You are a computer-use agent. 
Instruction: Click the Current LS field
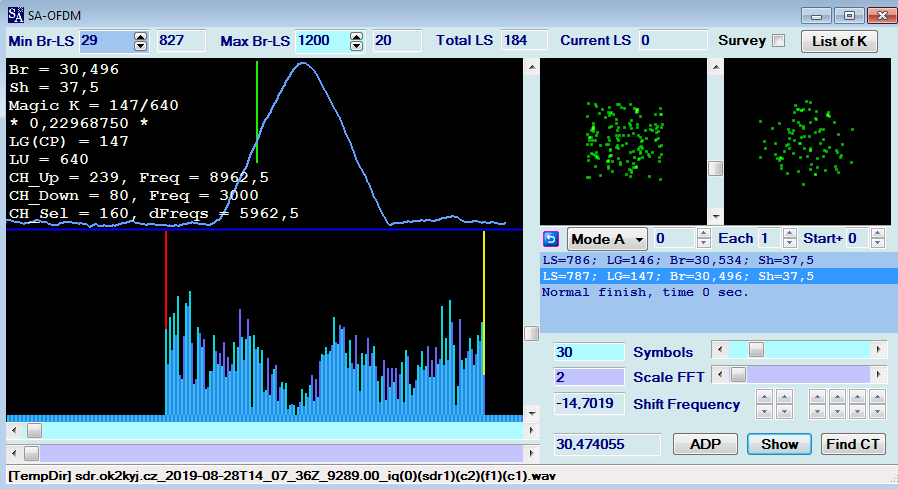[673, 41]
